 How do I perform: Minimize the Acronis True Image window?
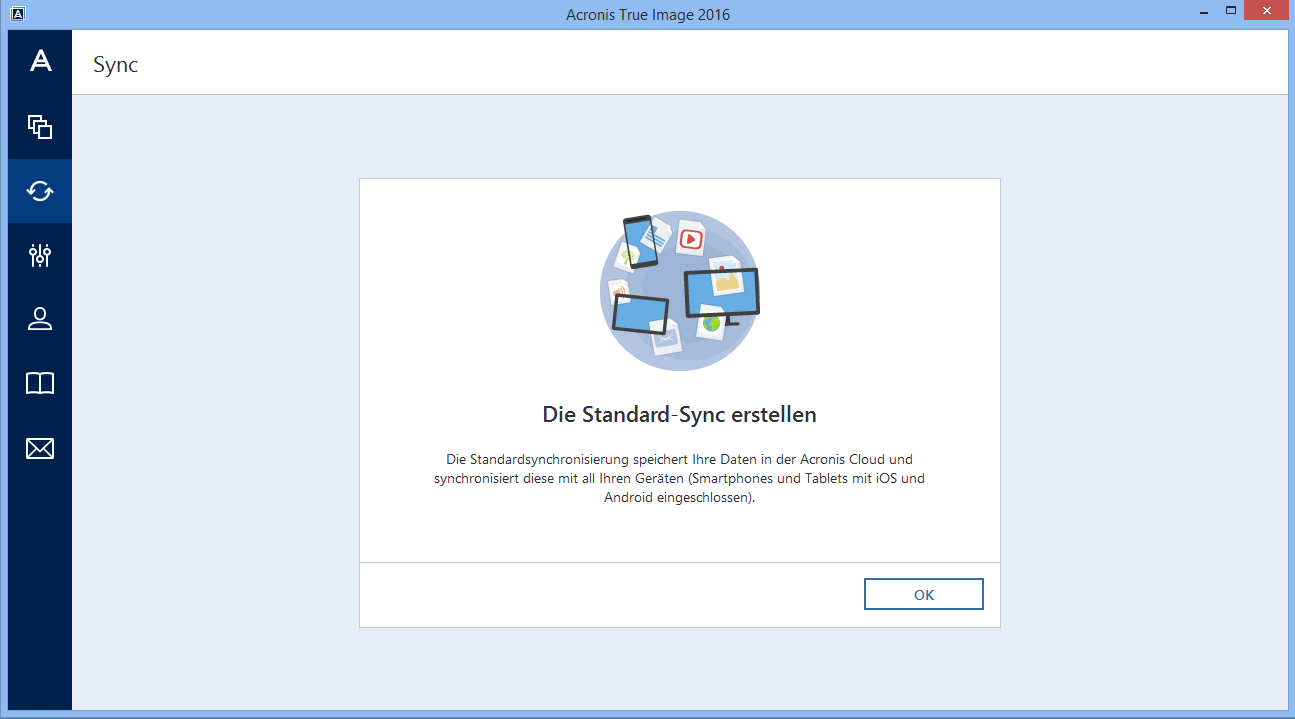pyautogui.click(x=1205, y=12)
